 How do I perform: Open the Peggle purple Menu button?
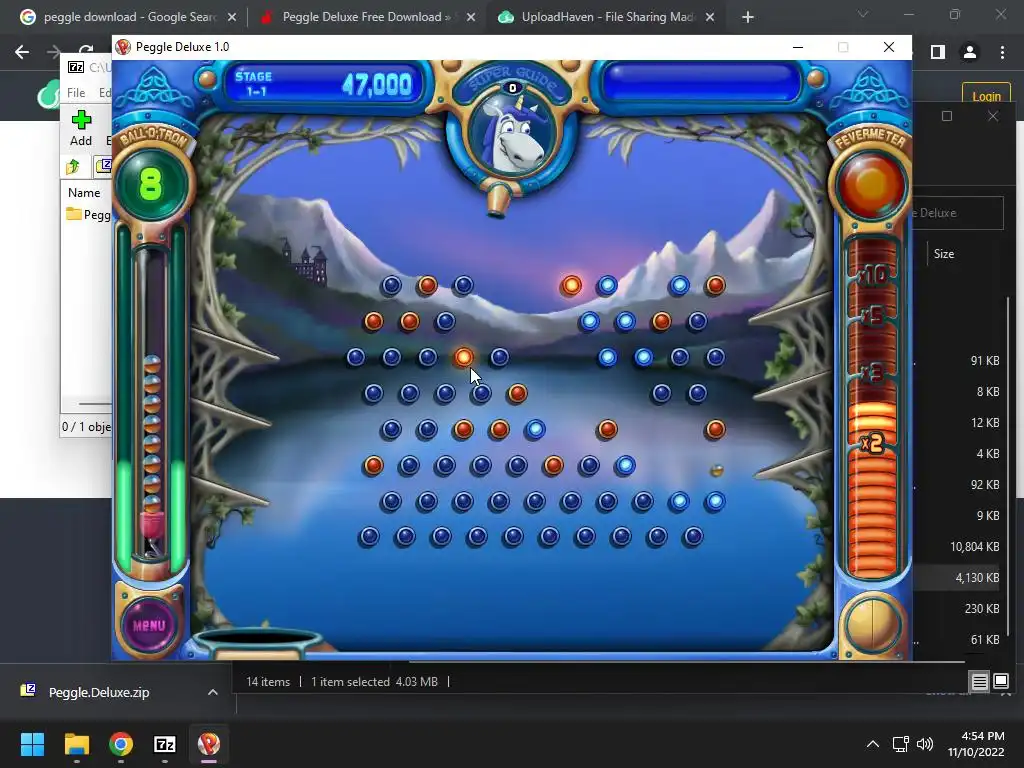(x=149, y=625)
